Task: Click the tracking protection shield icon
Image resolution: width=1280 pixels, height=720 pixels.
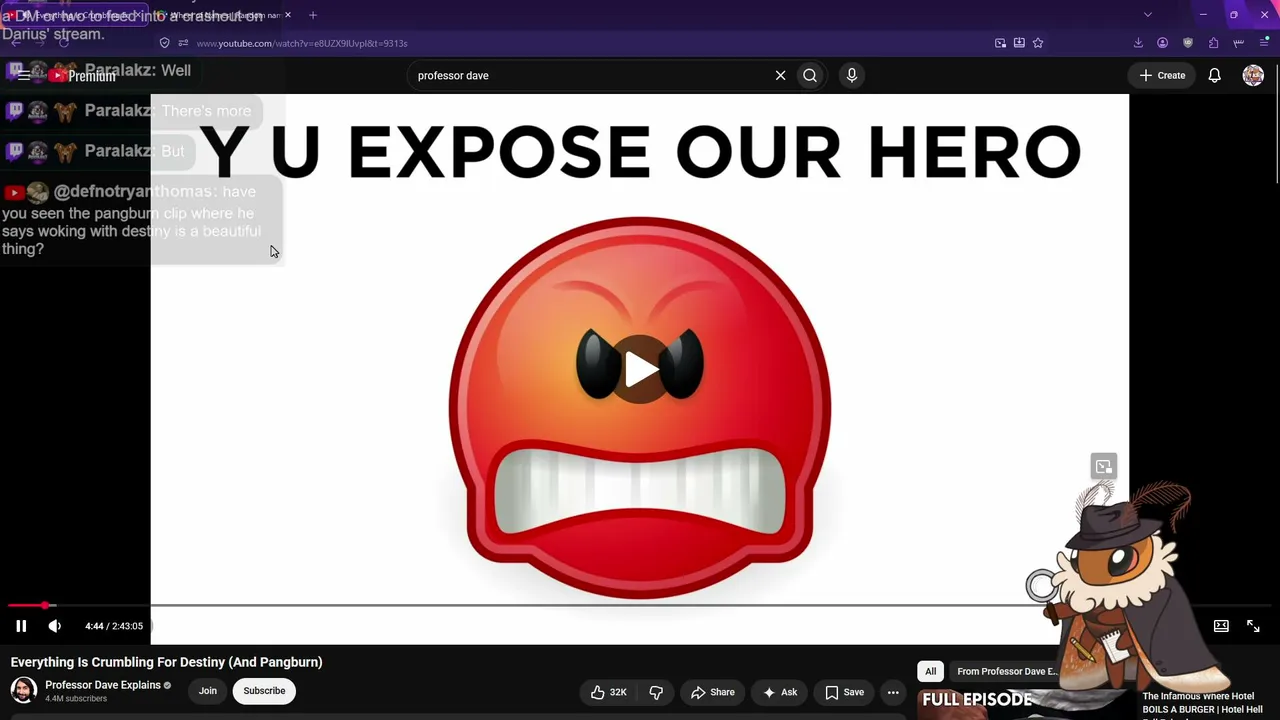Action: (x=165, y=43)
